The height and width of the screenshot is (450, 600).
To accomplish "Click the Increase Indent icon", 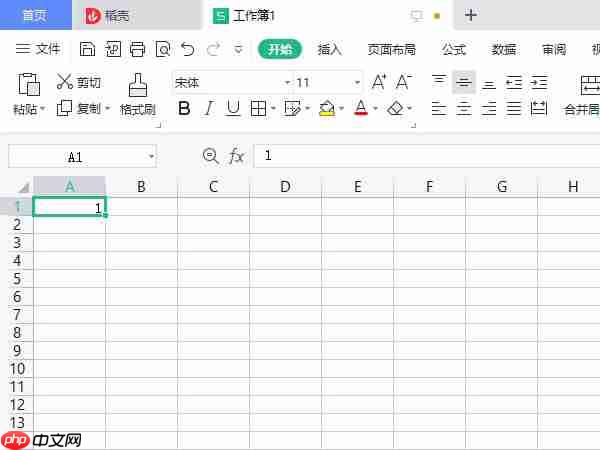I will (539, 82).
